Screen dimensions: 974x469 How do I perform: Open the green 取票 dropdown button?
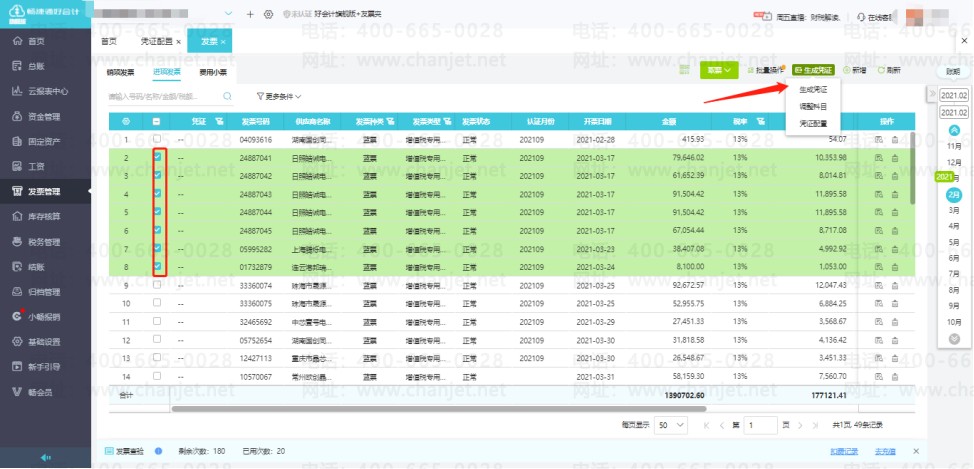(718, 70)
